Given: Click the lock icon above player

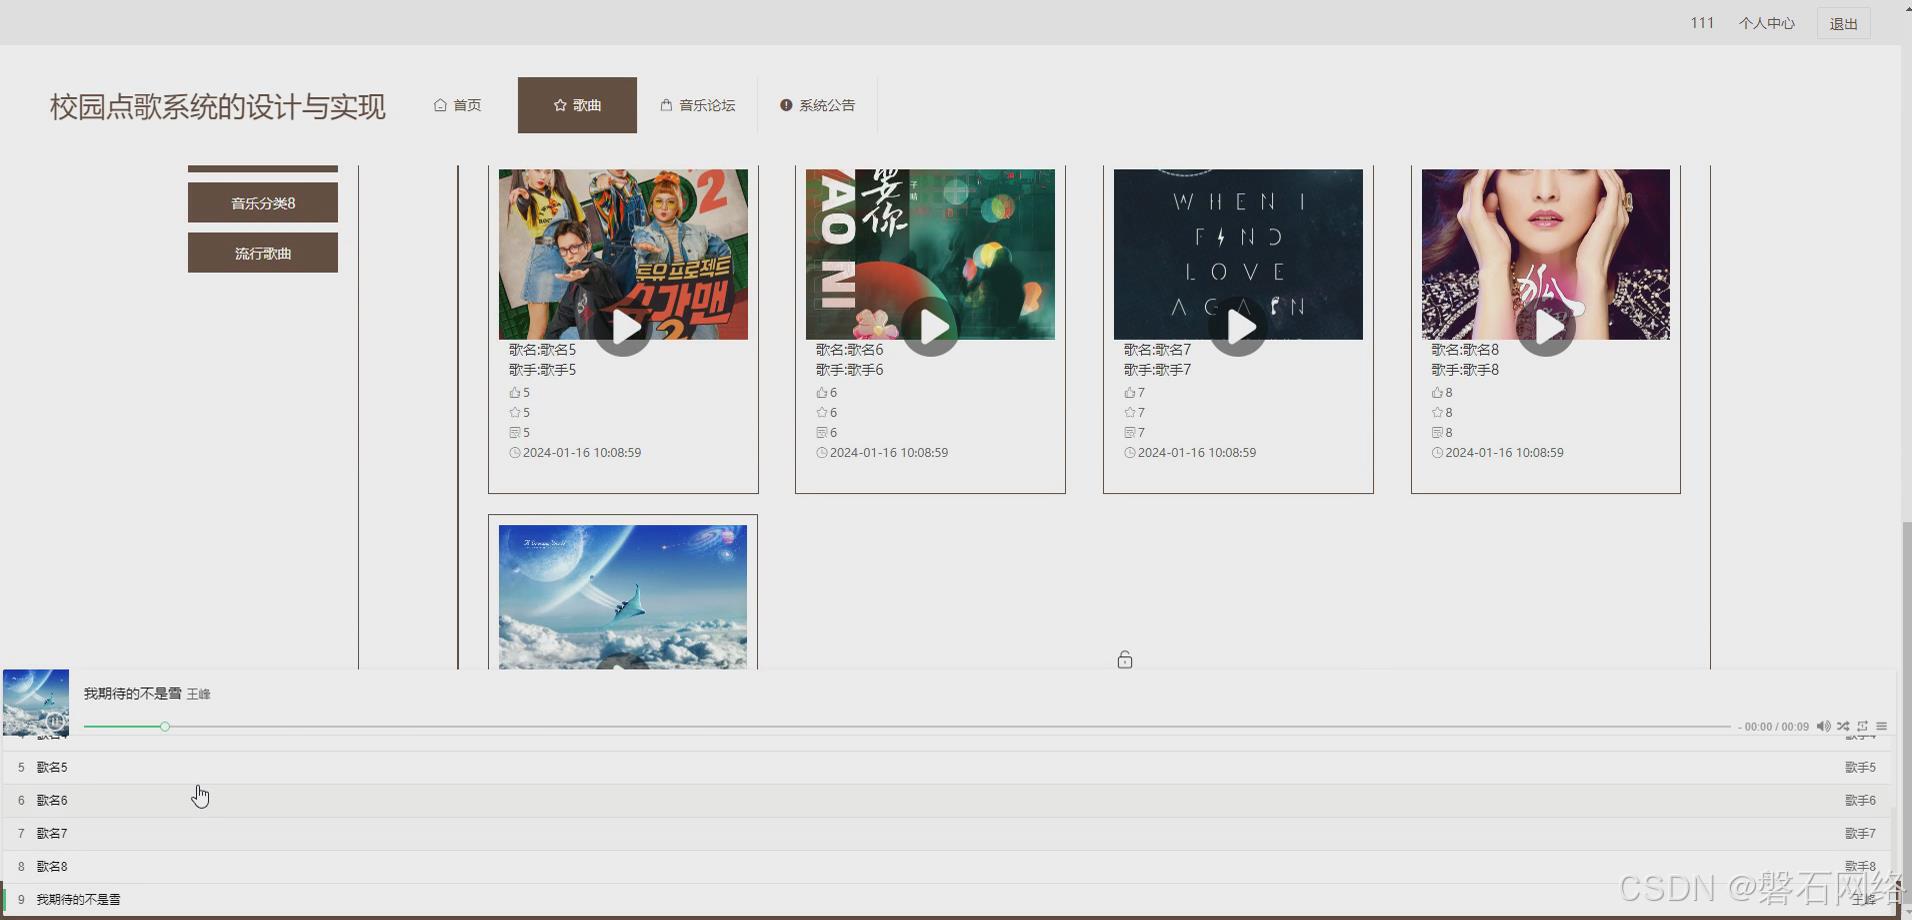Looking at the screenshot, I should coord(1125,660).
